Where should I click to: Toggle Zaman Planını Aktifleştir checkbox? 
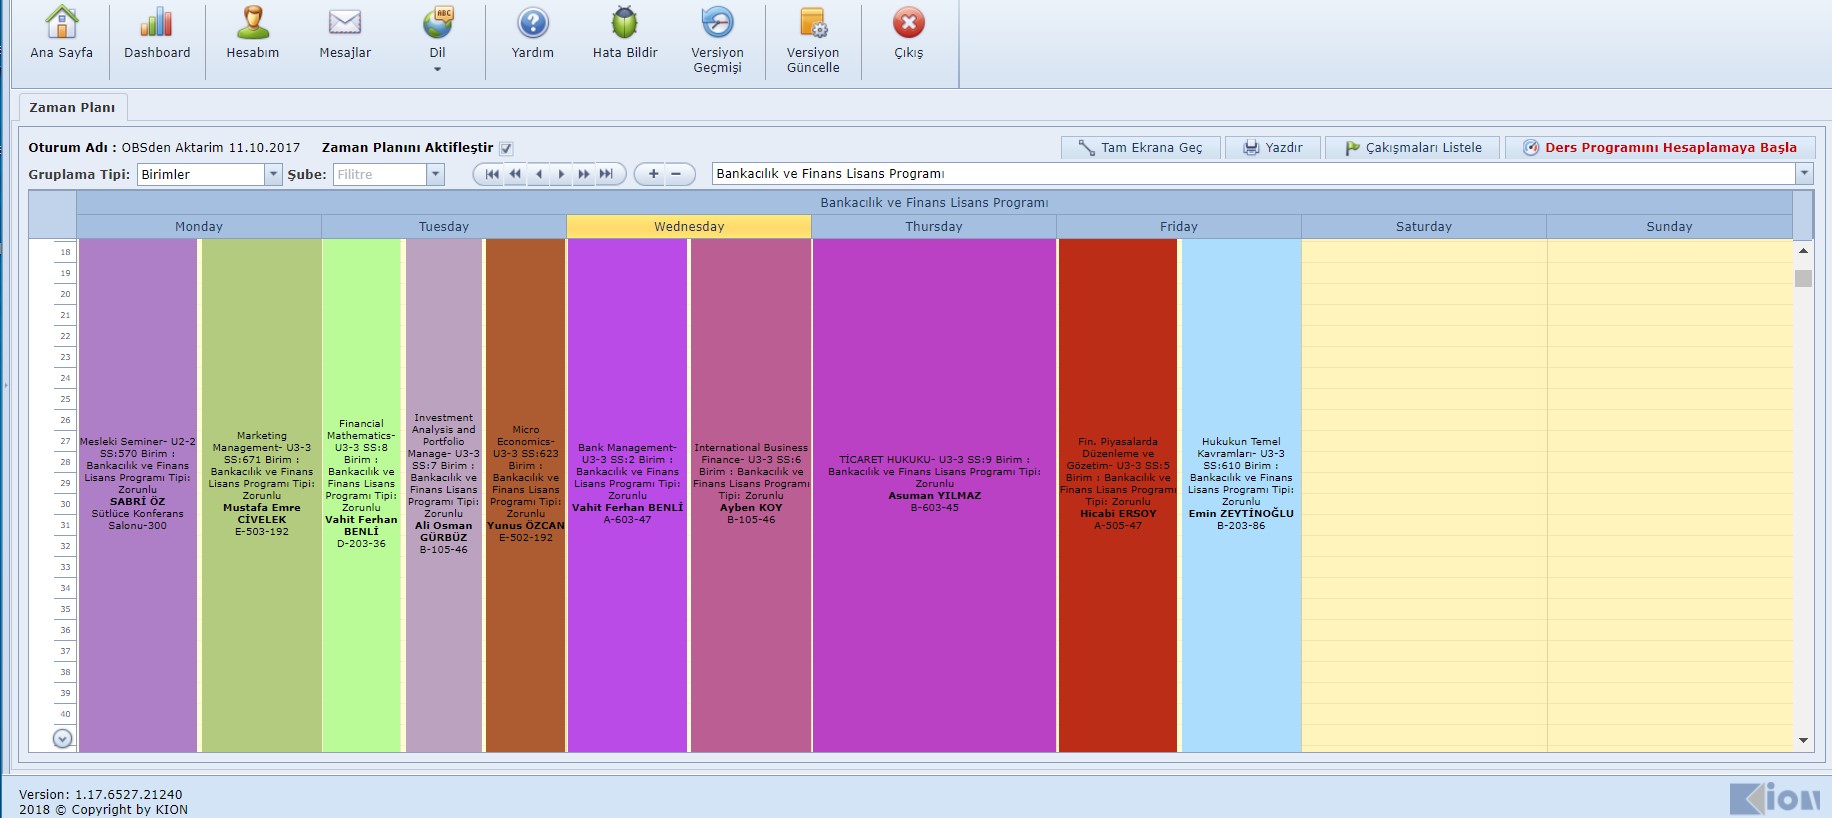[506, 148]
